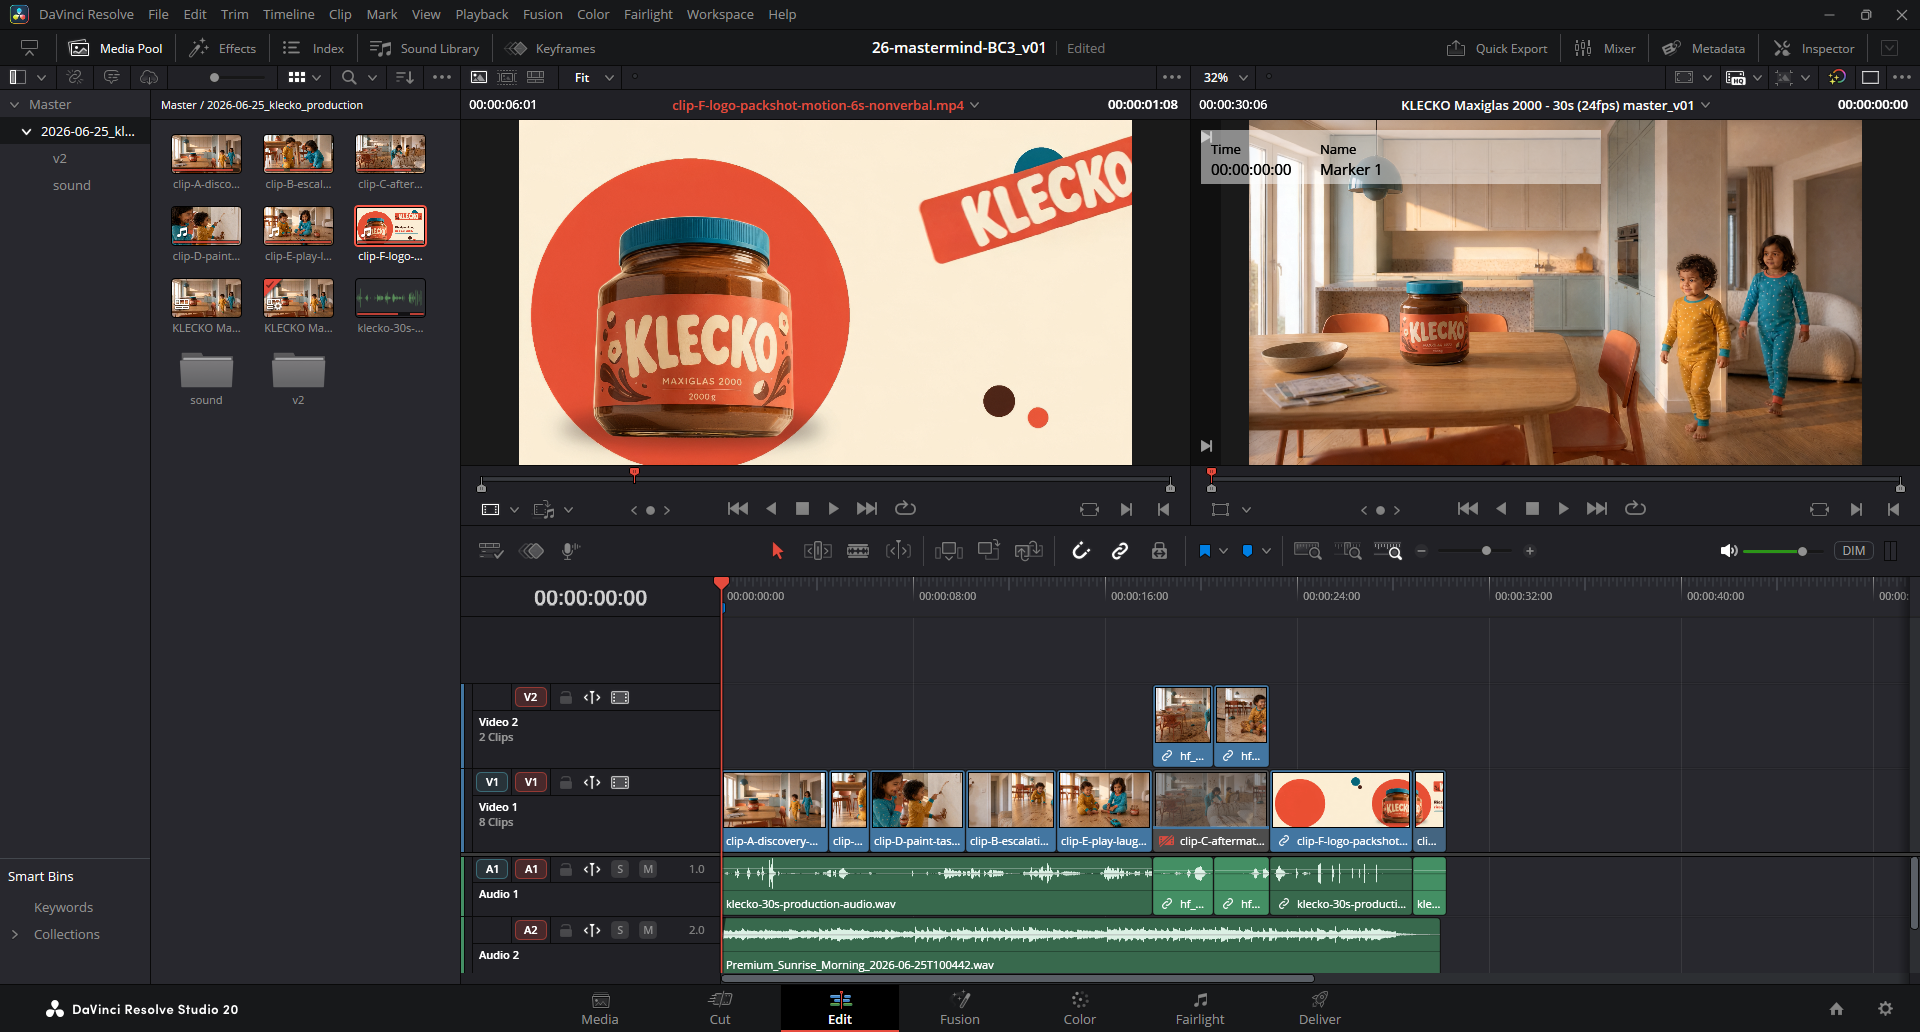
Task: Disable the Video 1 track filmstrip toggle
Action: (x=620, y=782)
